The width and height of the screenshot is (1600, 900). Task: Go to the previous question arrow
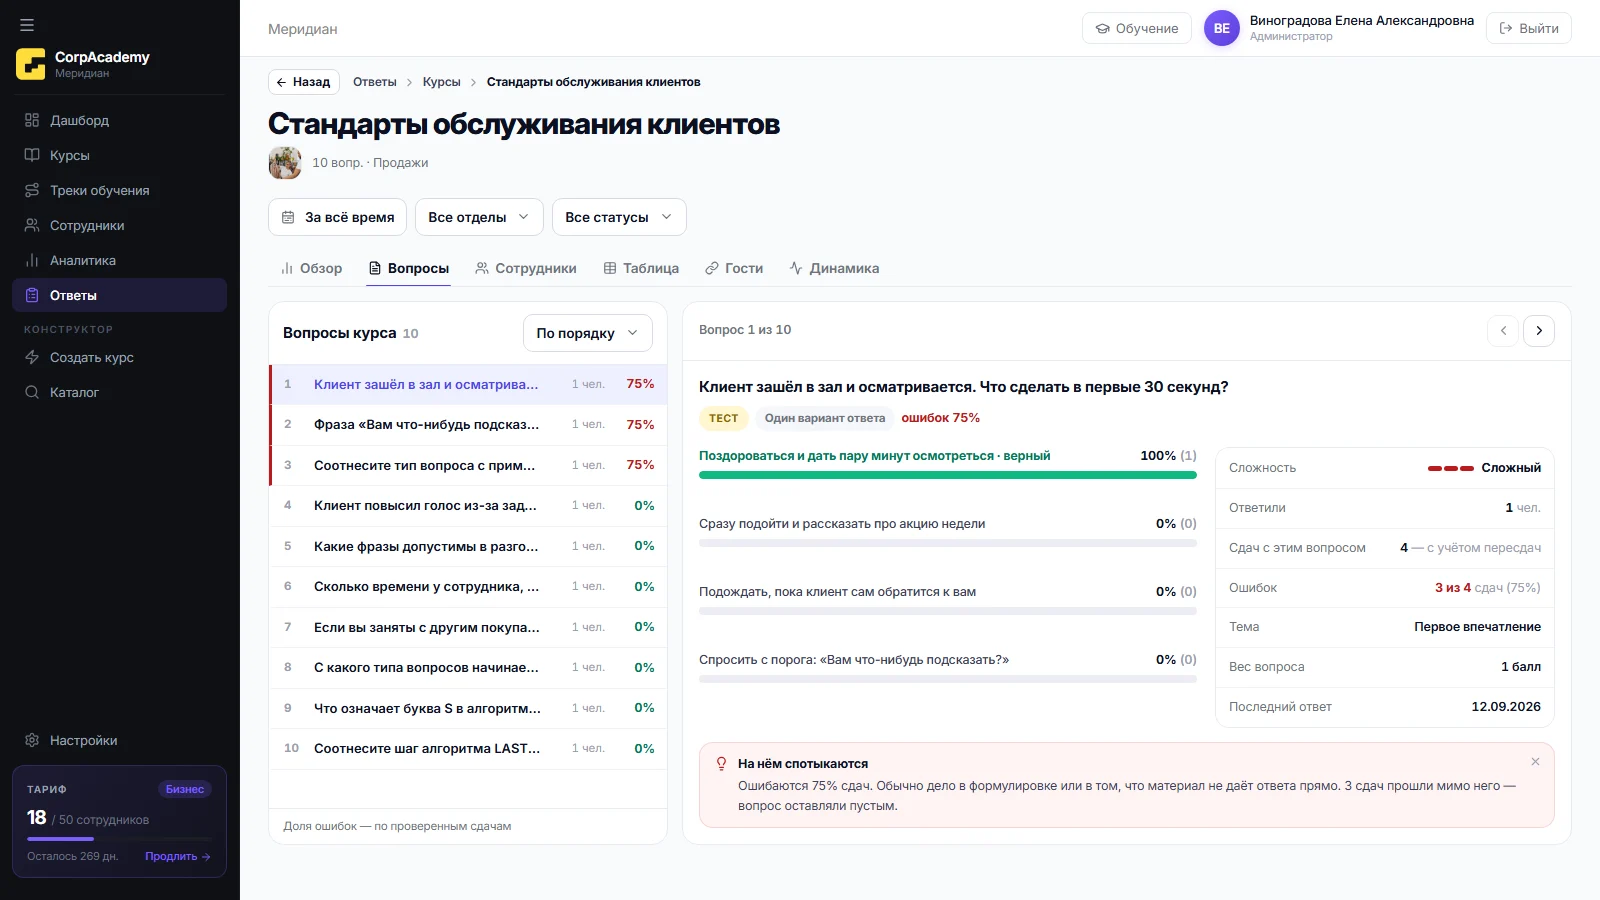click(1503, 330)
